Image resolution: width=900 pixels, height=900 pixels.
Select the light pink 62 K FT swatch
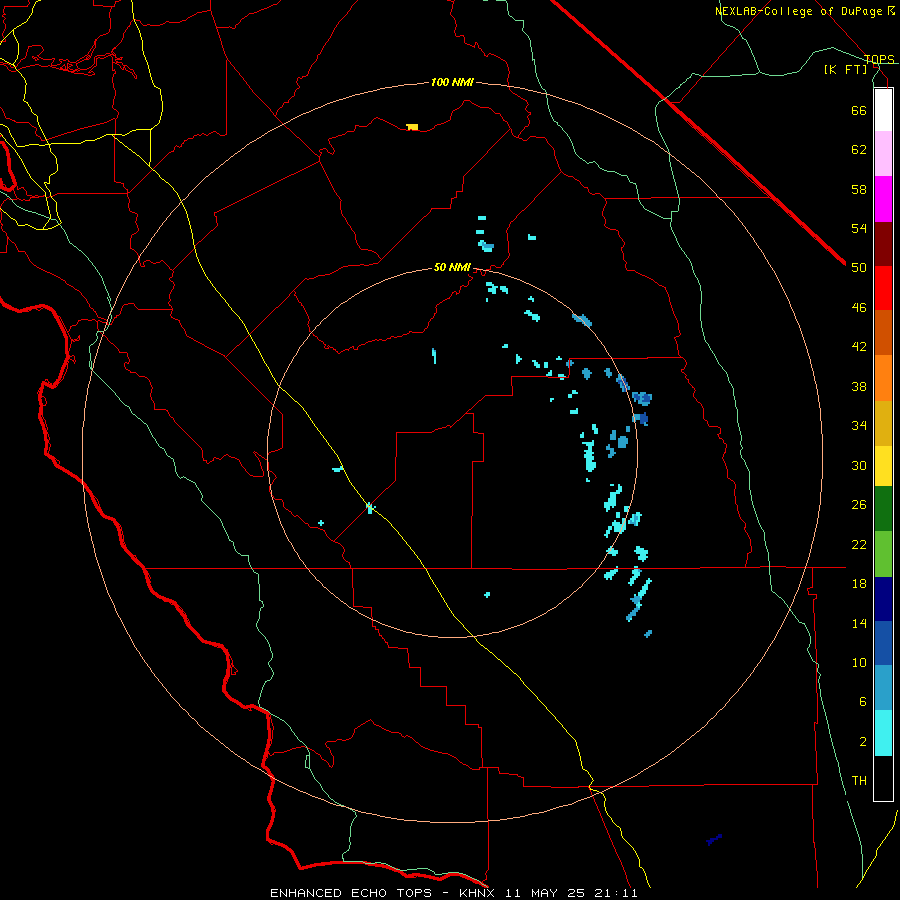pos(883,154)
